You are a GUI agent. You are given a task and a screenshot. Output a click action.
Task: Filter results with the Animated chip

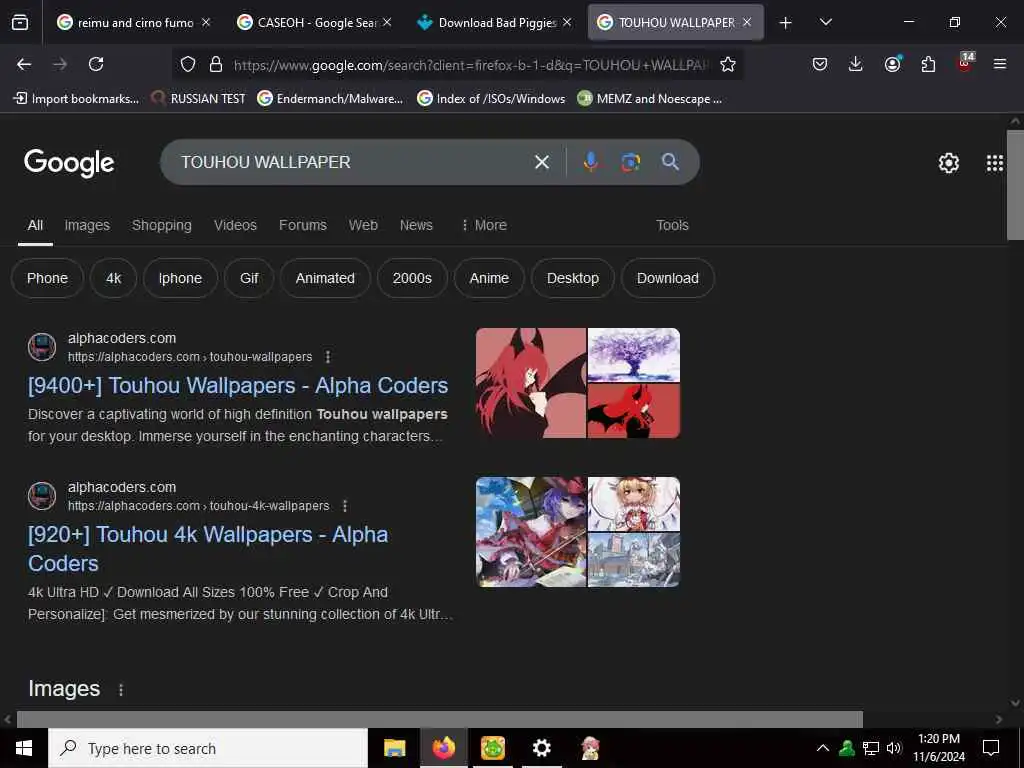[325, 278]
